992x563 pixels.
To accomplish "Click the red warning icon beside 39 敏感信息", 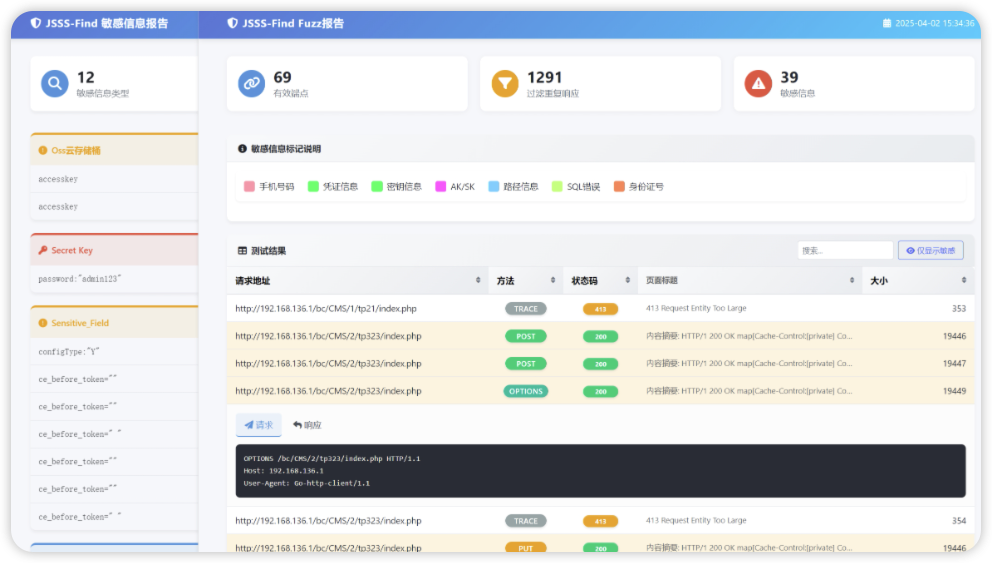I will pyautogui.click(x=758, y=84).
